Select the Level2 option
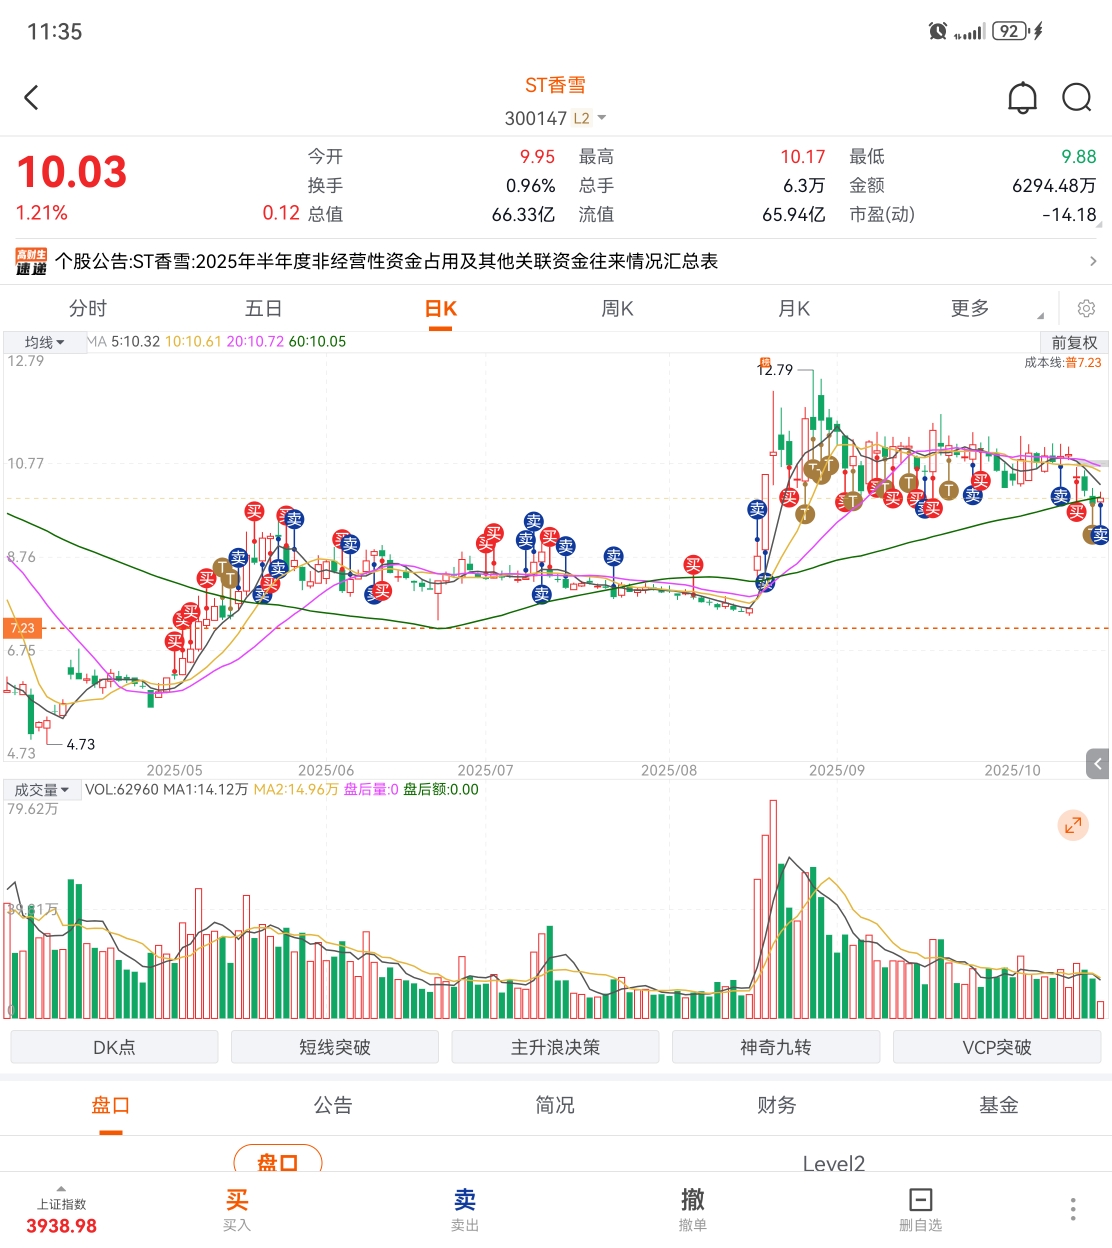1112x1248 pixels. point(834,1162)
